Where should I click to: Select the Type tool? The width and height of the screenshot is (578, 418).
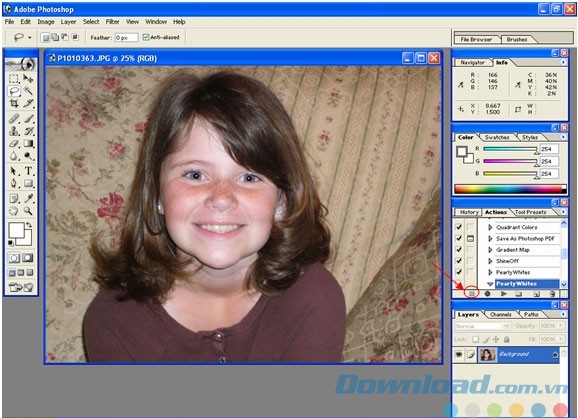pyautogui.click(x=28, y=171)
